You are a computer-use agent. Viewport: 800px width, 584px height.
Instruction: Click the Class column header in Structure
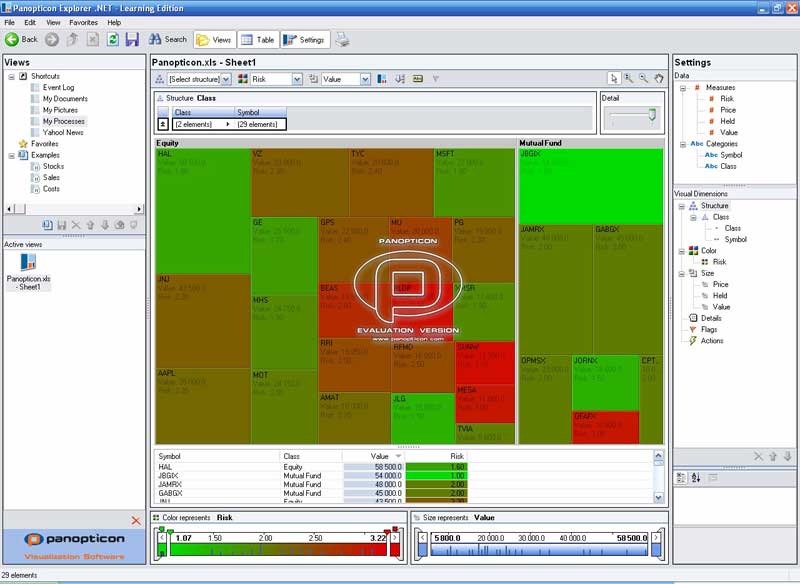pyautogui.click(x=203, y=112)
